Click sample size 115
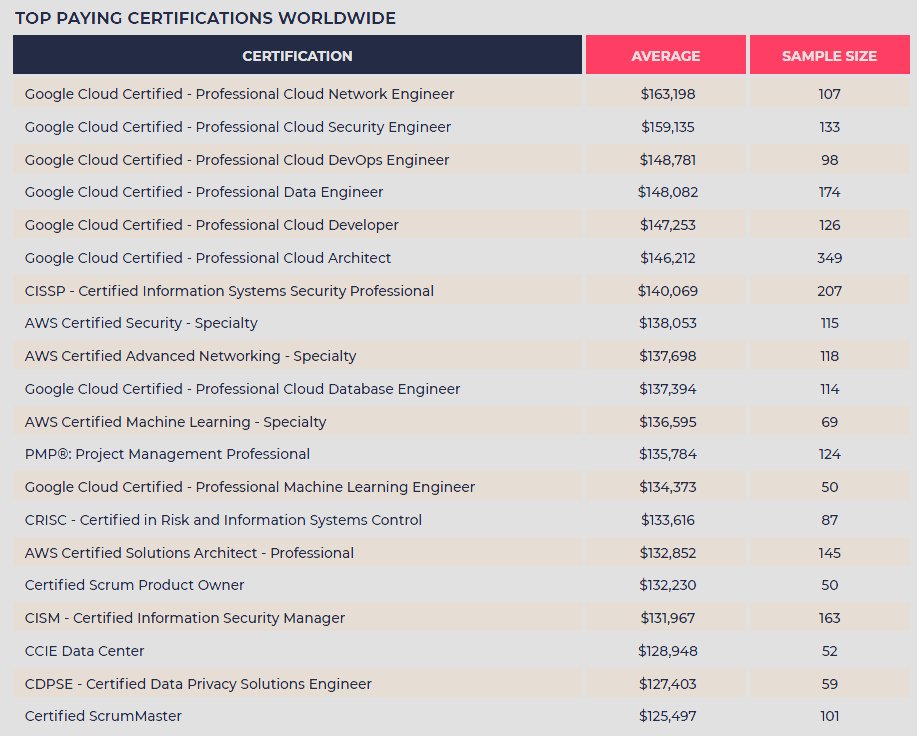Viewport: 917px width, 736px height. tap(829, 323)
